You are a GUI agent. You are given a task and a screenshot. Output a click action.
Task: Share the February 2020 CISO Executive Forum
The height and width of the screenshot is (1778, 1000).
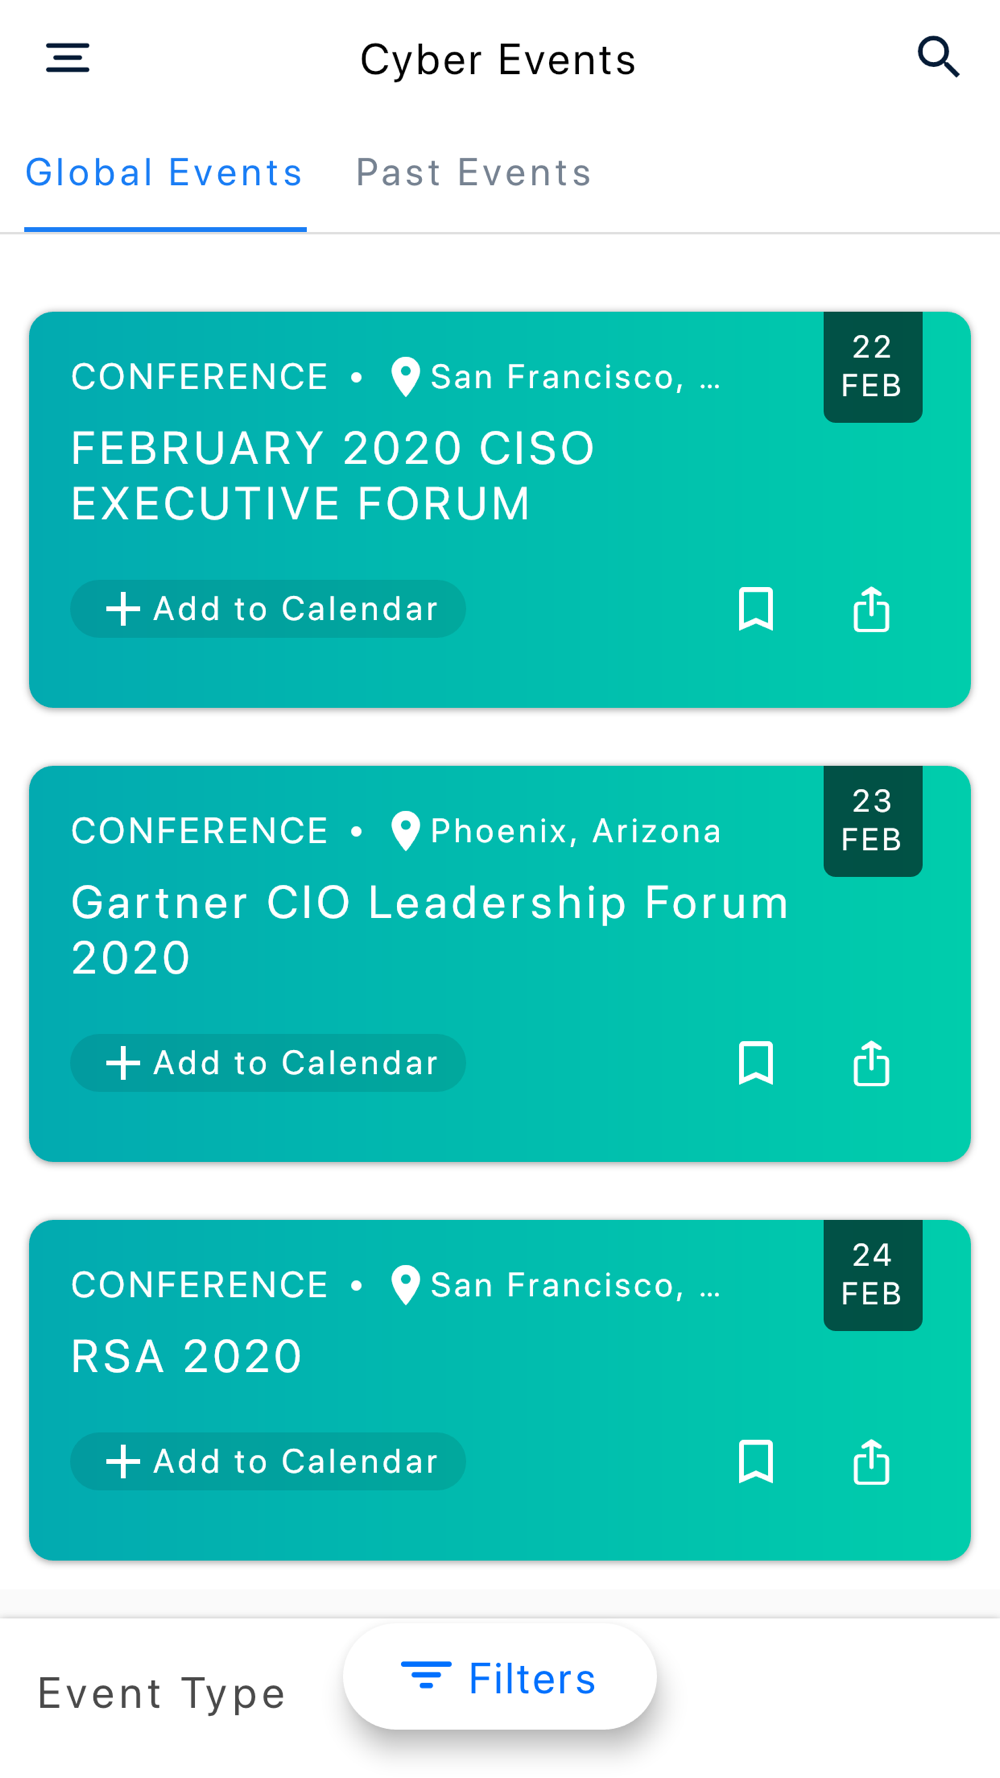point(871,609)
